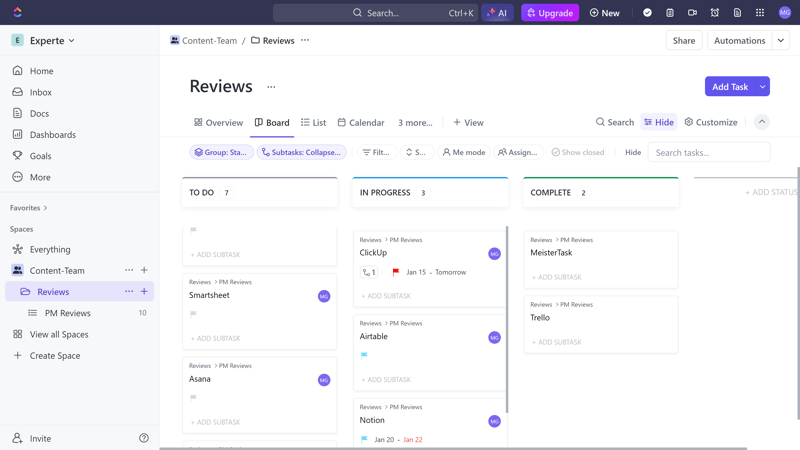Open the help question mark icon
The width and height of the screenshot is (800, 450).
[144, 438]
